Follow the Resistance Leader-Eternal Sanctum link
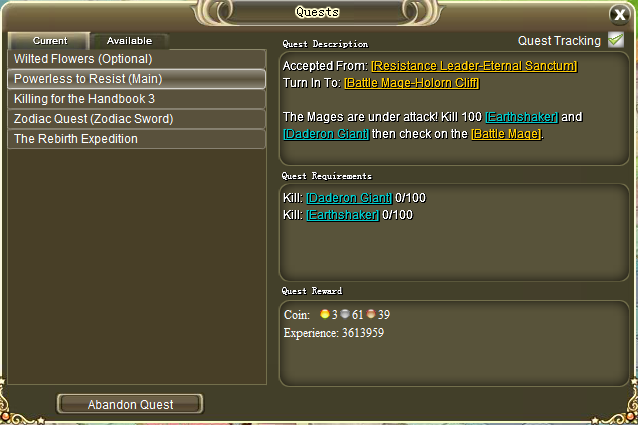Viewport: 638px width, 425px height. (474, 66)
